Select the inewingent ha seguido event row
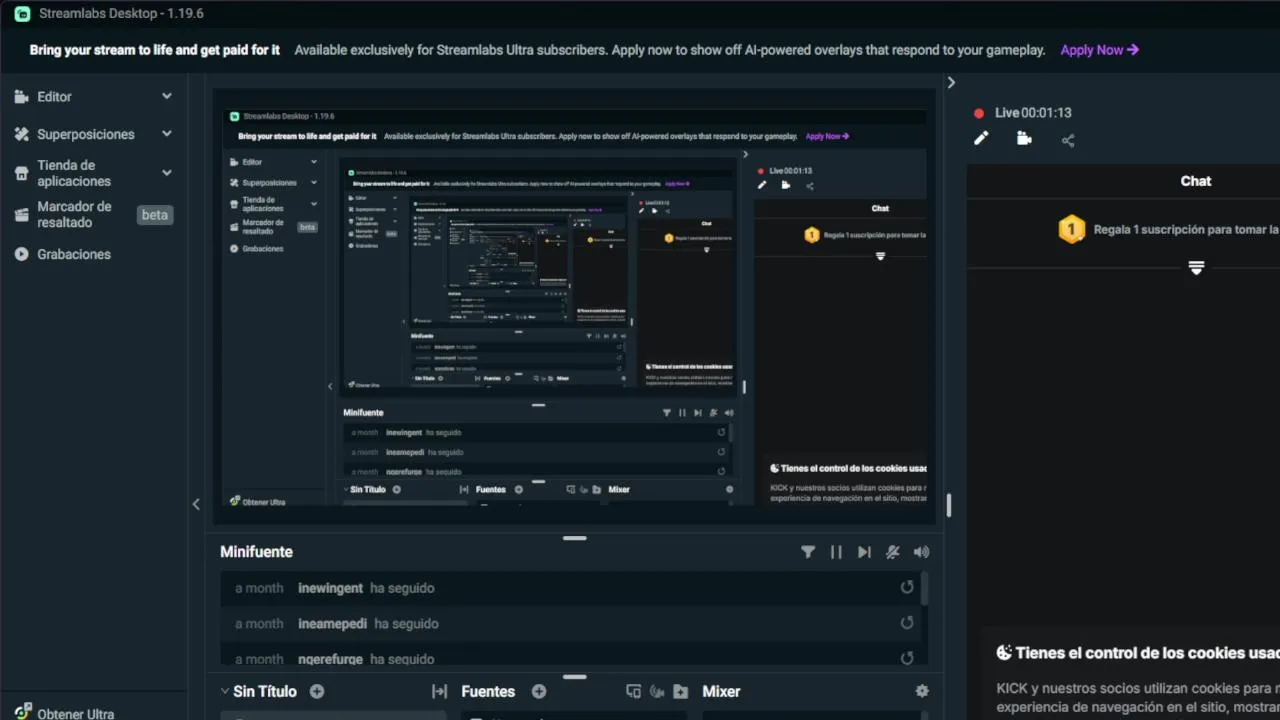This screenshot has height=720, width=1280. [570, 588]
